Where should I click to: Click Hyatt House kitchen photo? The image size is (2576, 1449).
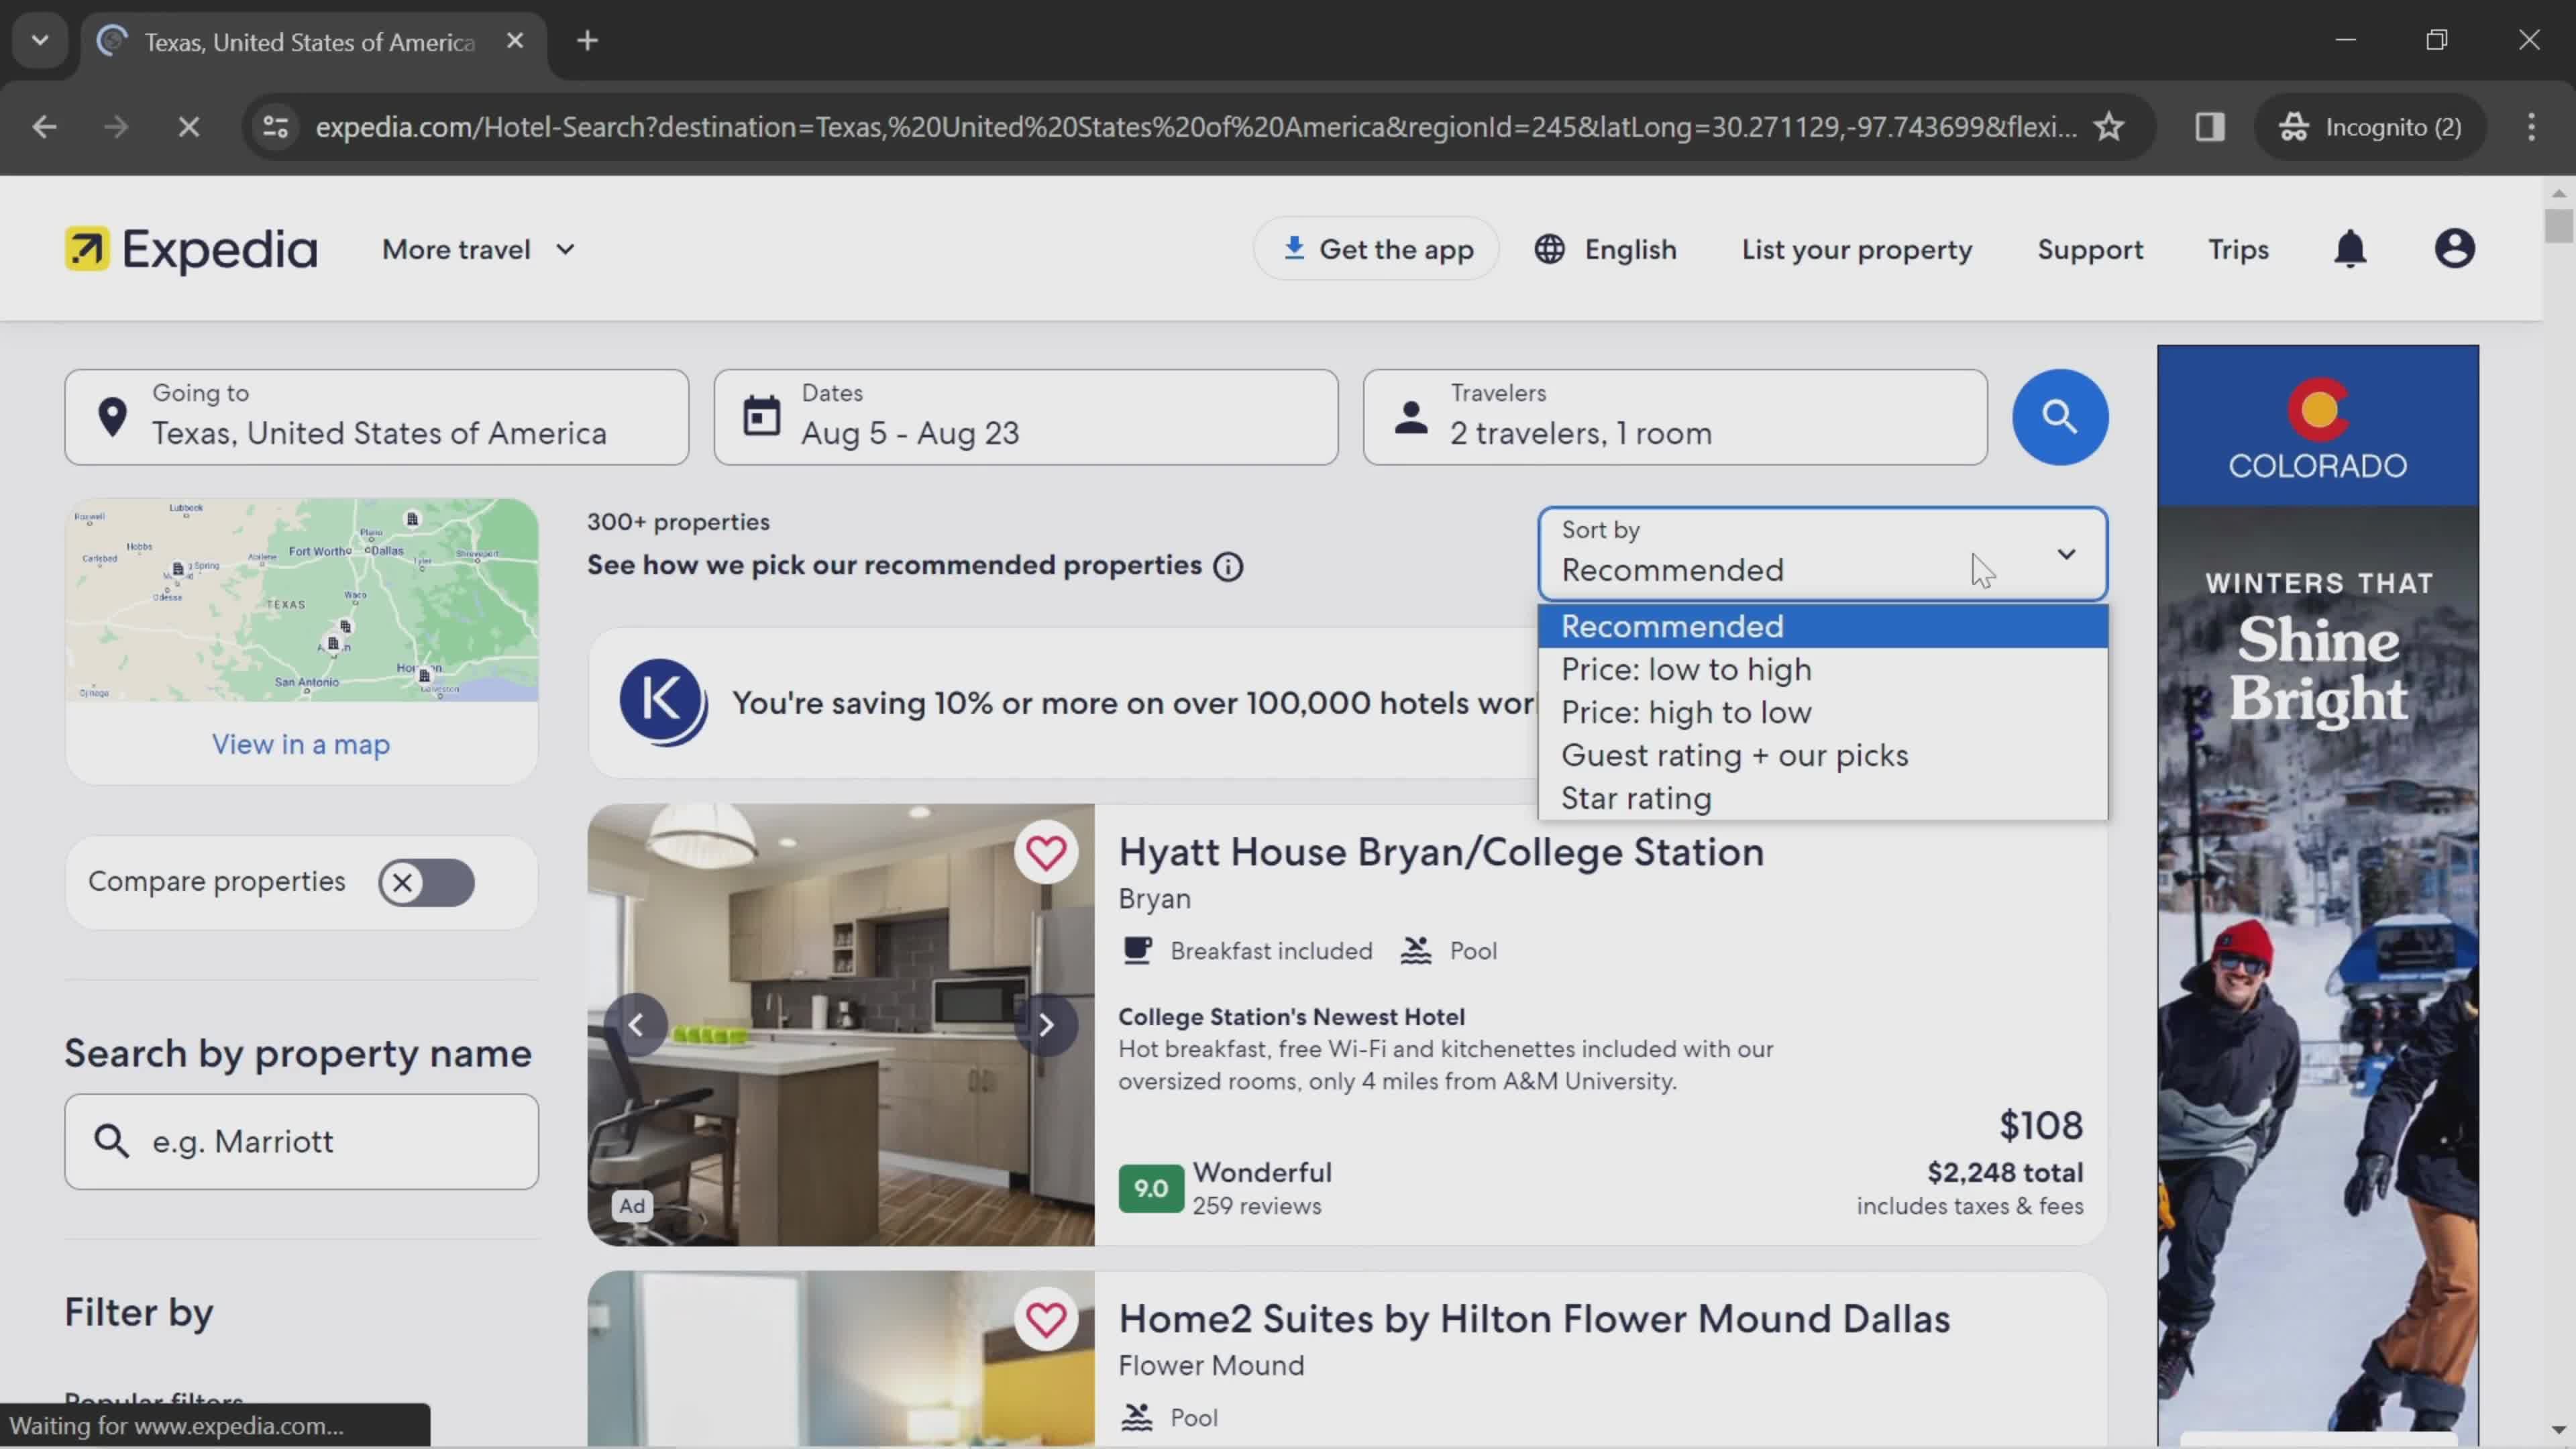[841, 1025]
